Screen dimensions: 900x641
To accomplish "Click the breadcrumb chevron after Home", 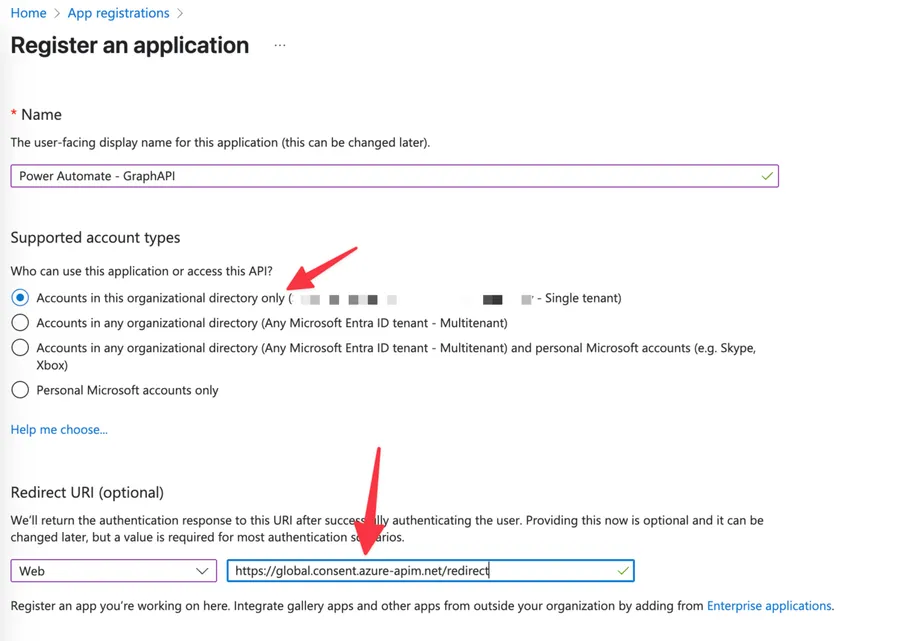I will click(57, 14).
